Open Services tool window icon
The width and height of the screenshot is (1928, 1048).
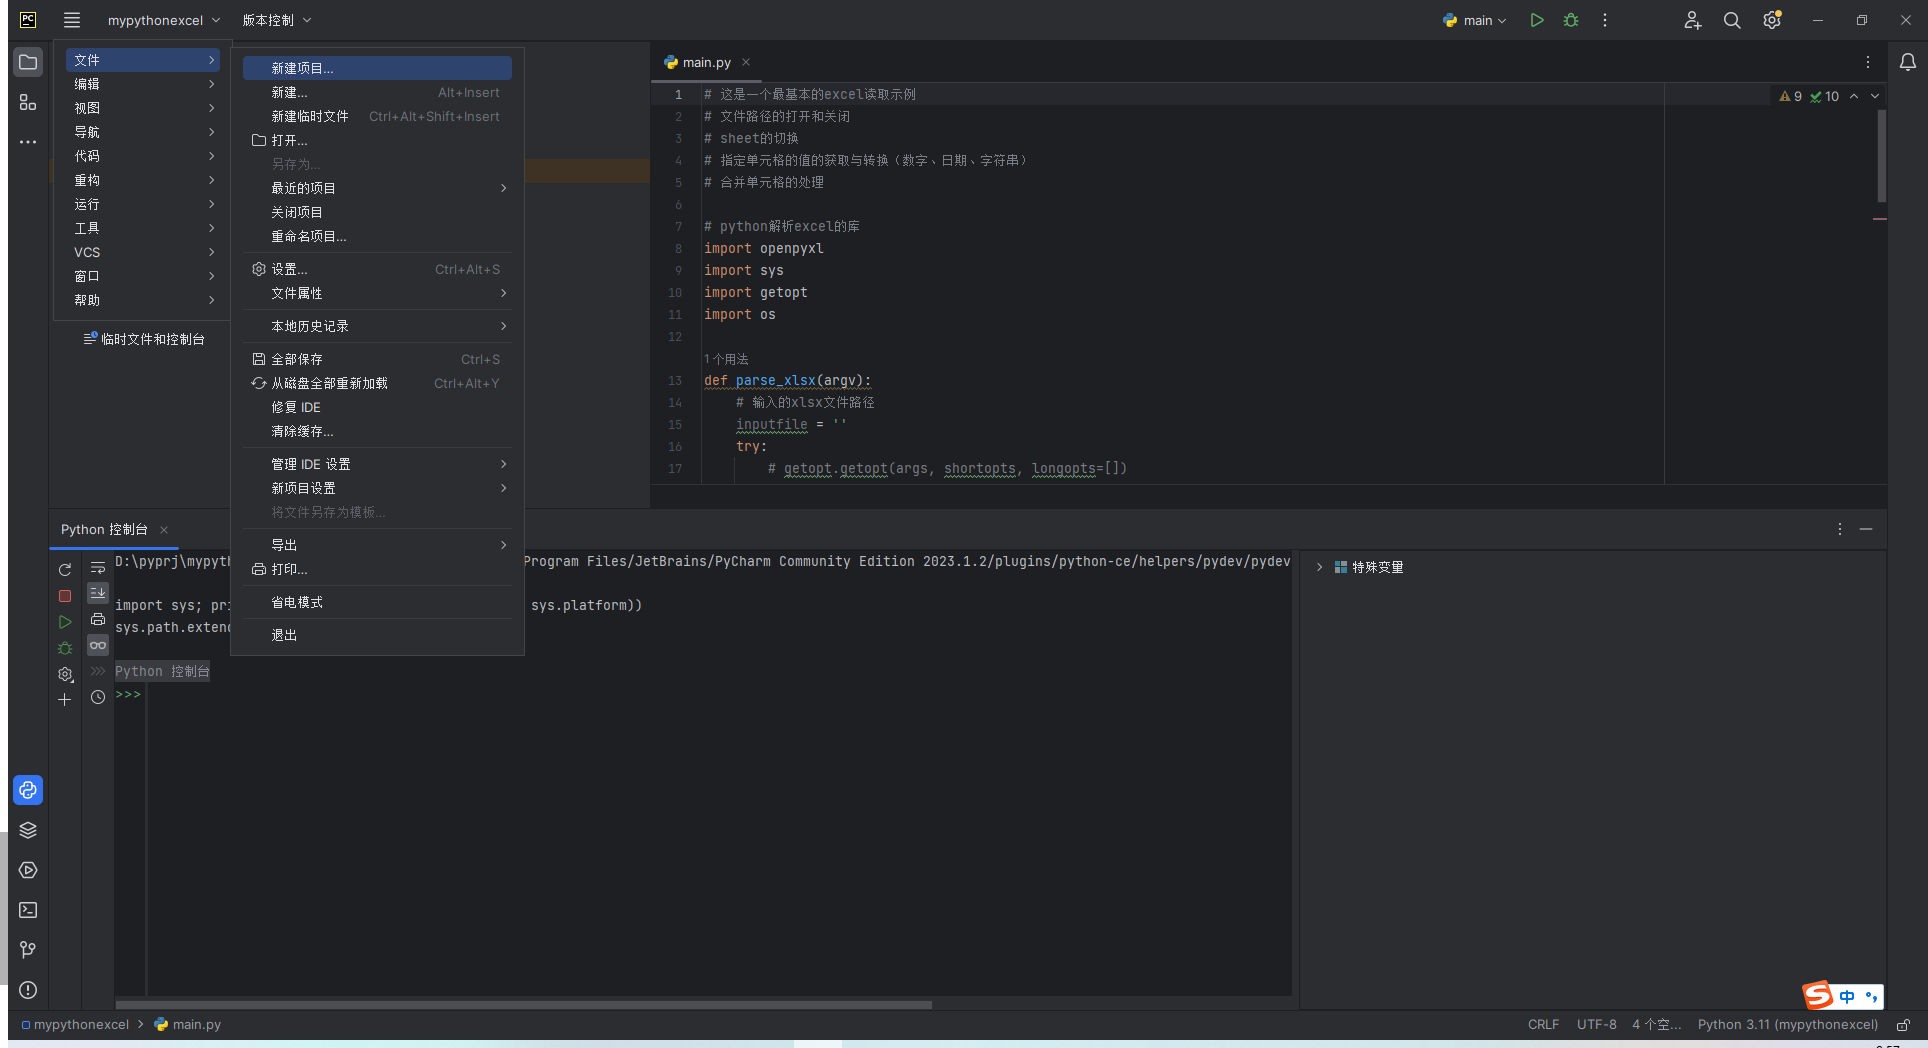[28, 870]
